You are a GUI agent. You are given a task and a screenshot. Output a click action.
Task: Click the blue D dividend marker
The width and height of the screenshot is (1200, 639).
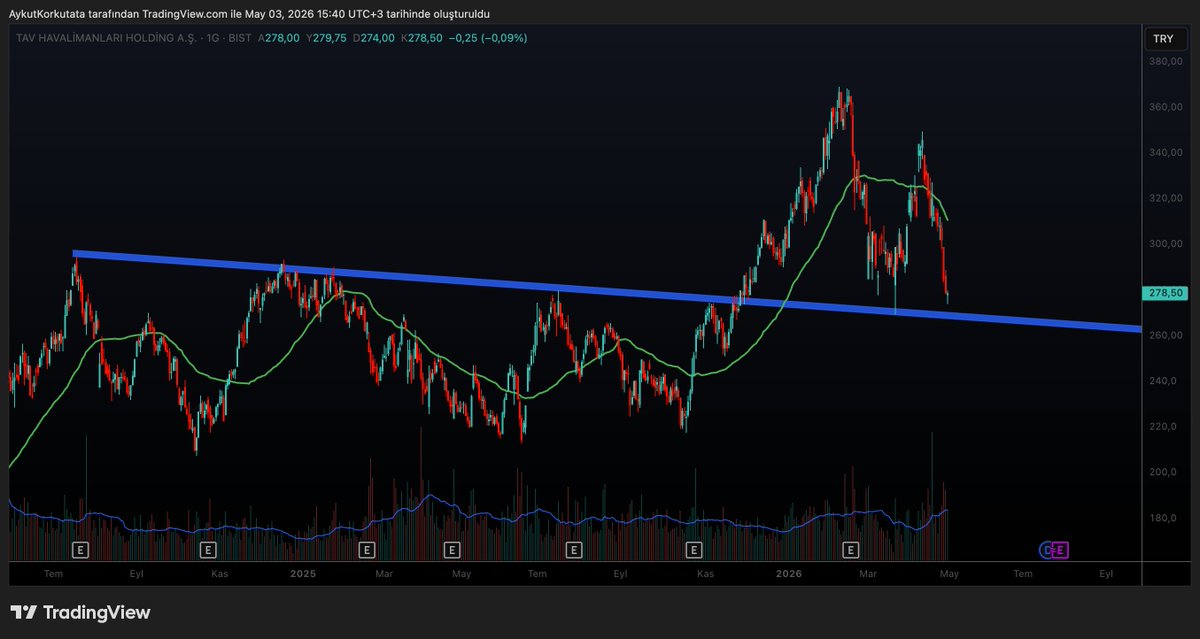point(1048,549)
